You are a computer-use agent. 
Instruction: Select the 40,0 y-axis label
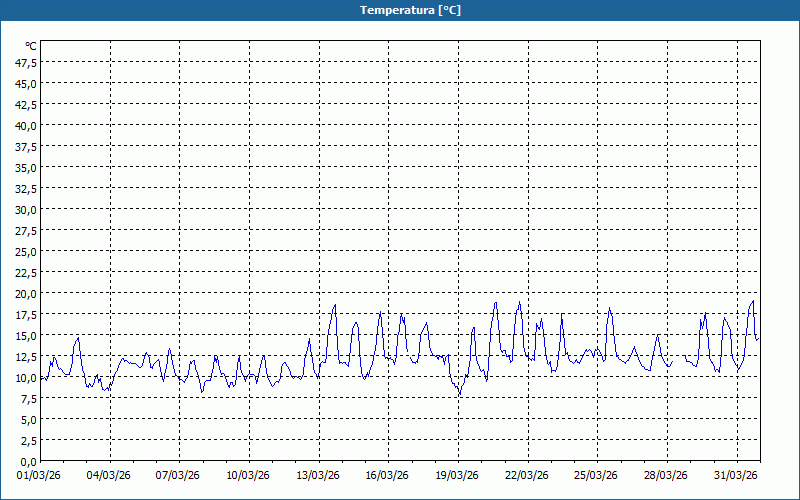[27, 126]
